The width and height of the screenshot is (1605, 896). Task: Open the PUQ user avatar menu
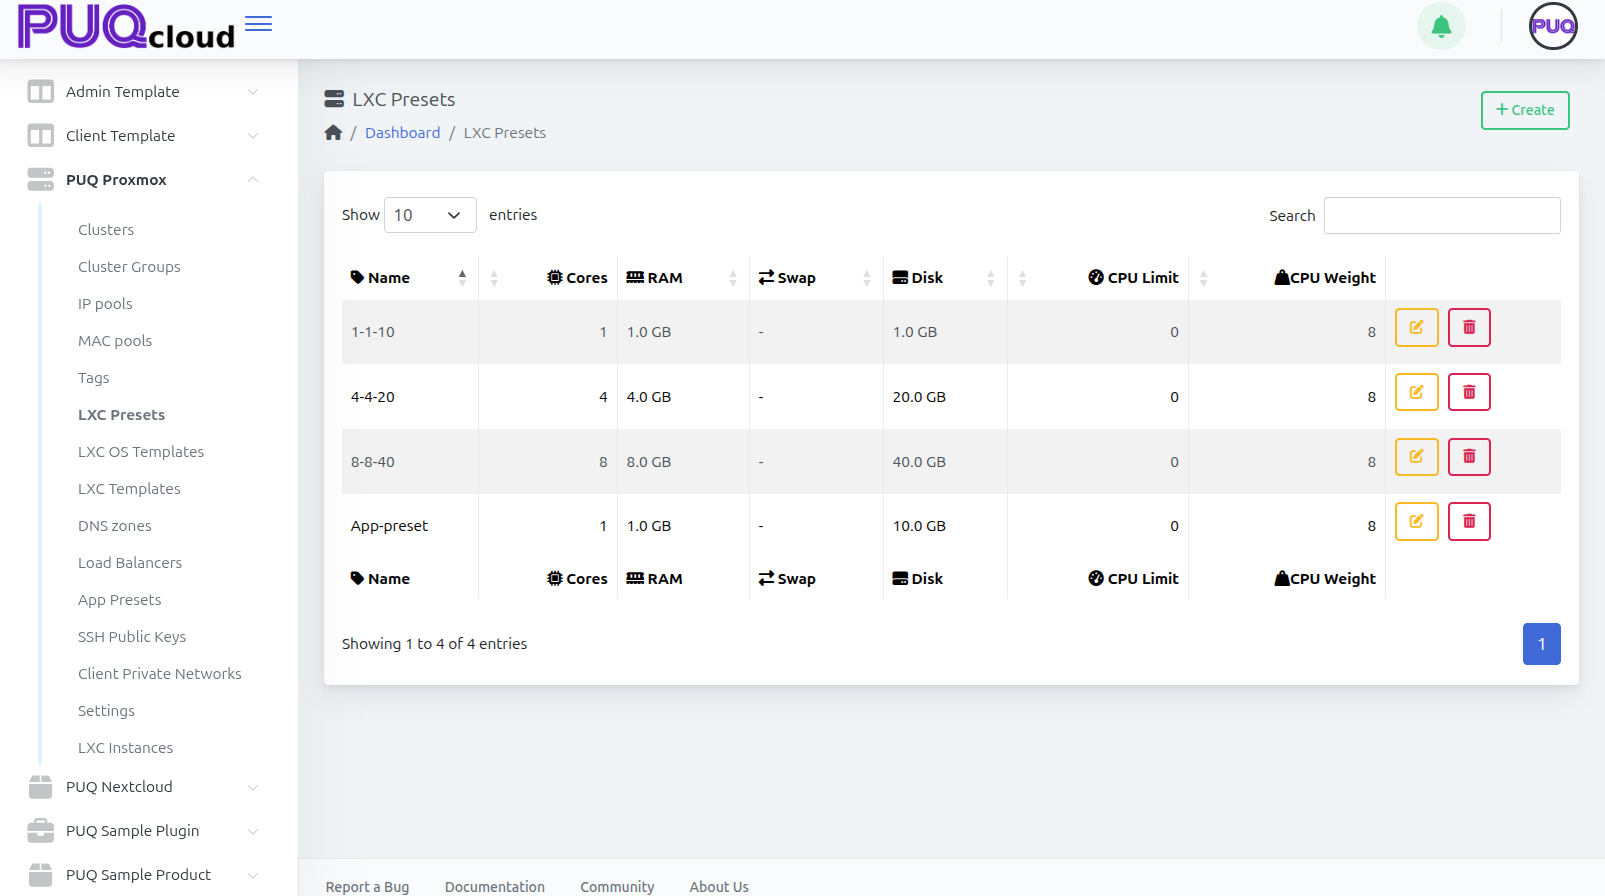coord(1552,26)
